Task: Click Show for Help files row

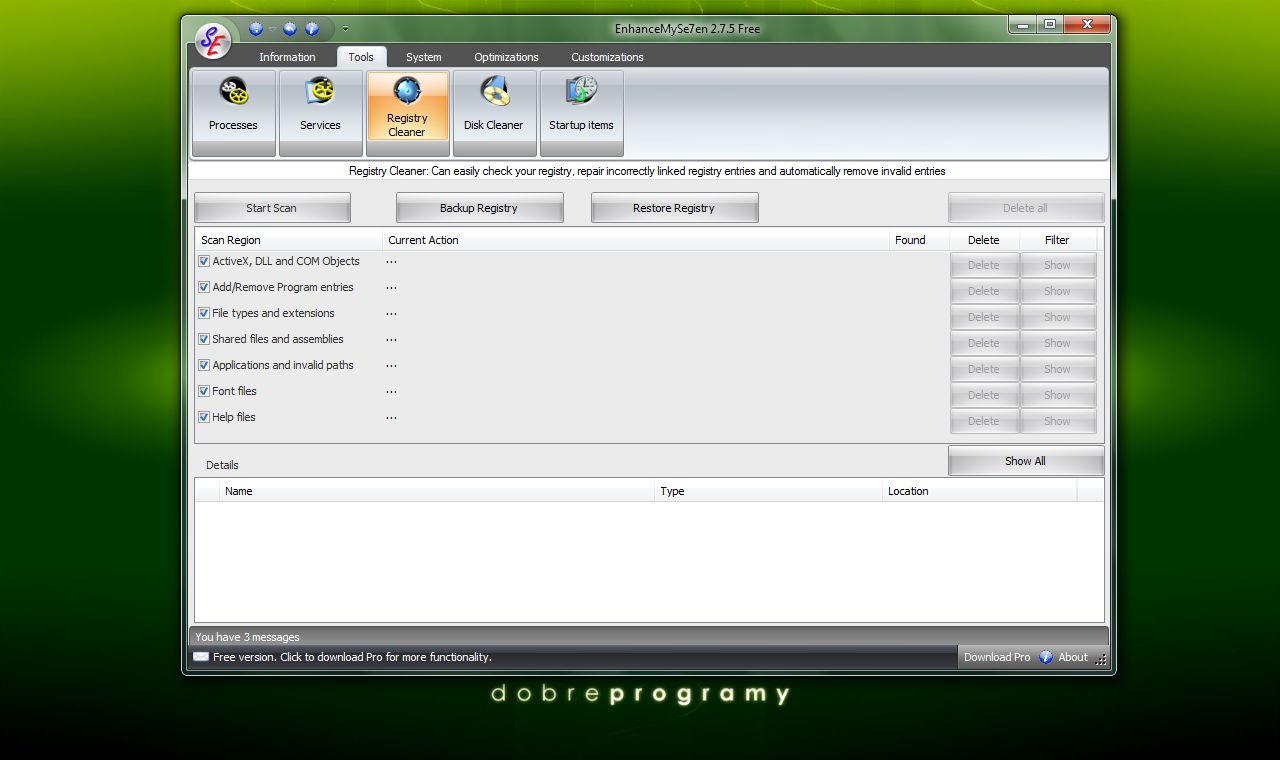Action: (x=1058, y=421)
